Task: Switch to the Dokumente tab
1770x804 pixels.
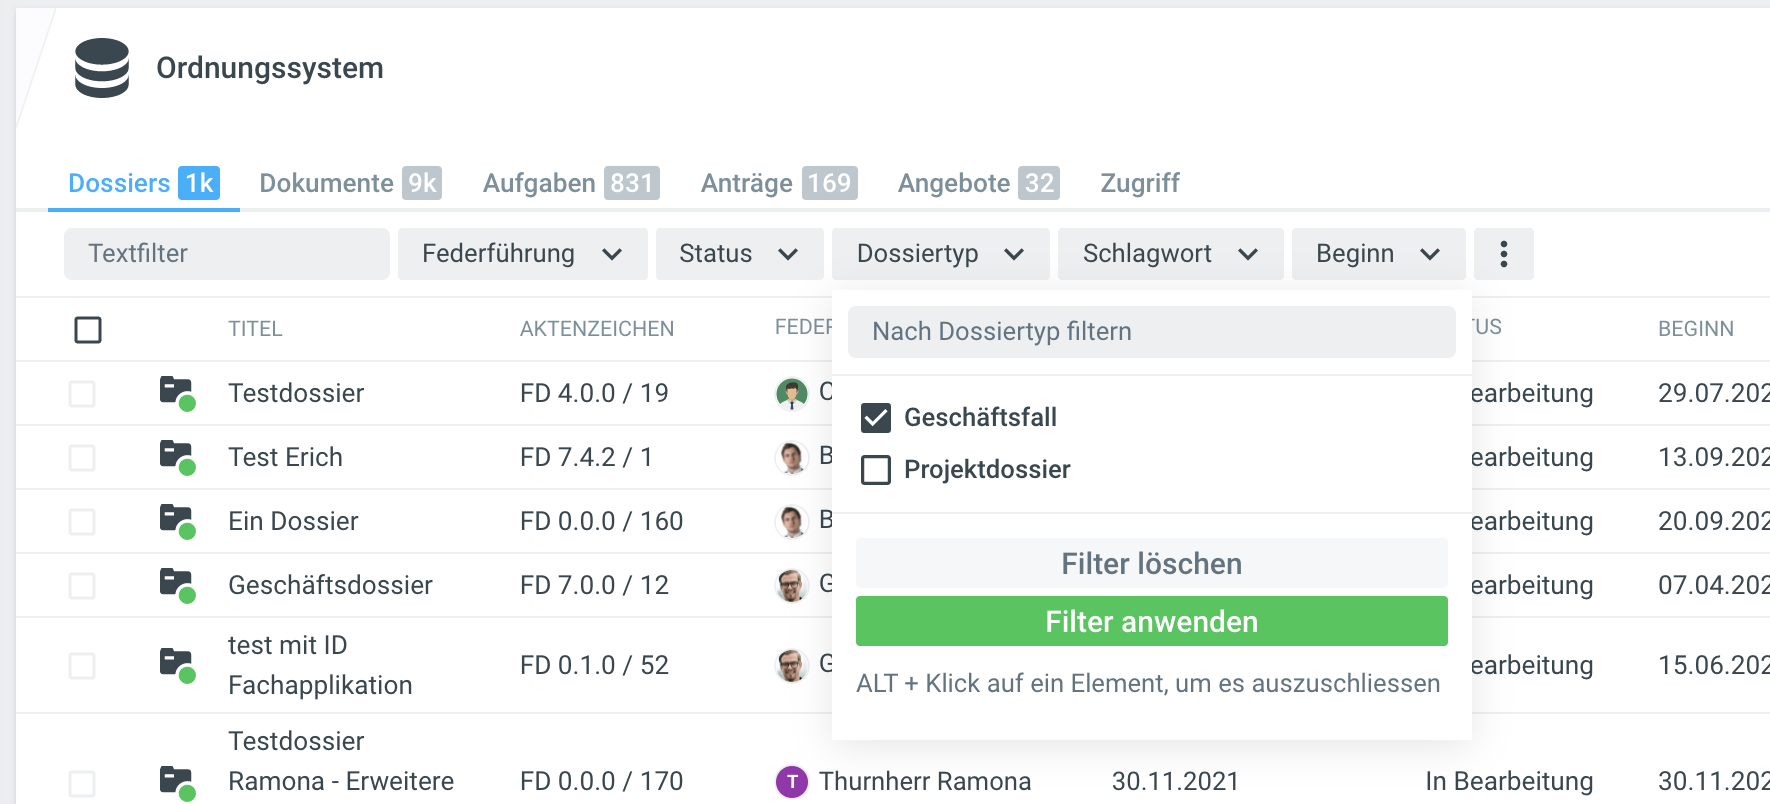Action: (x=349, y=183)
